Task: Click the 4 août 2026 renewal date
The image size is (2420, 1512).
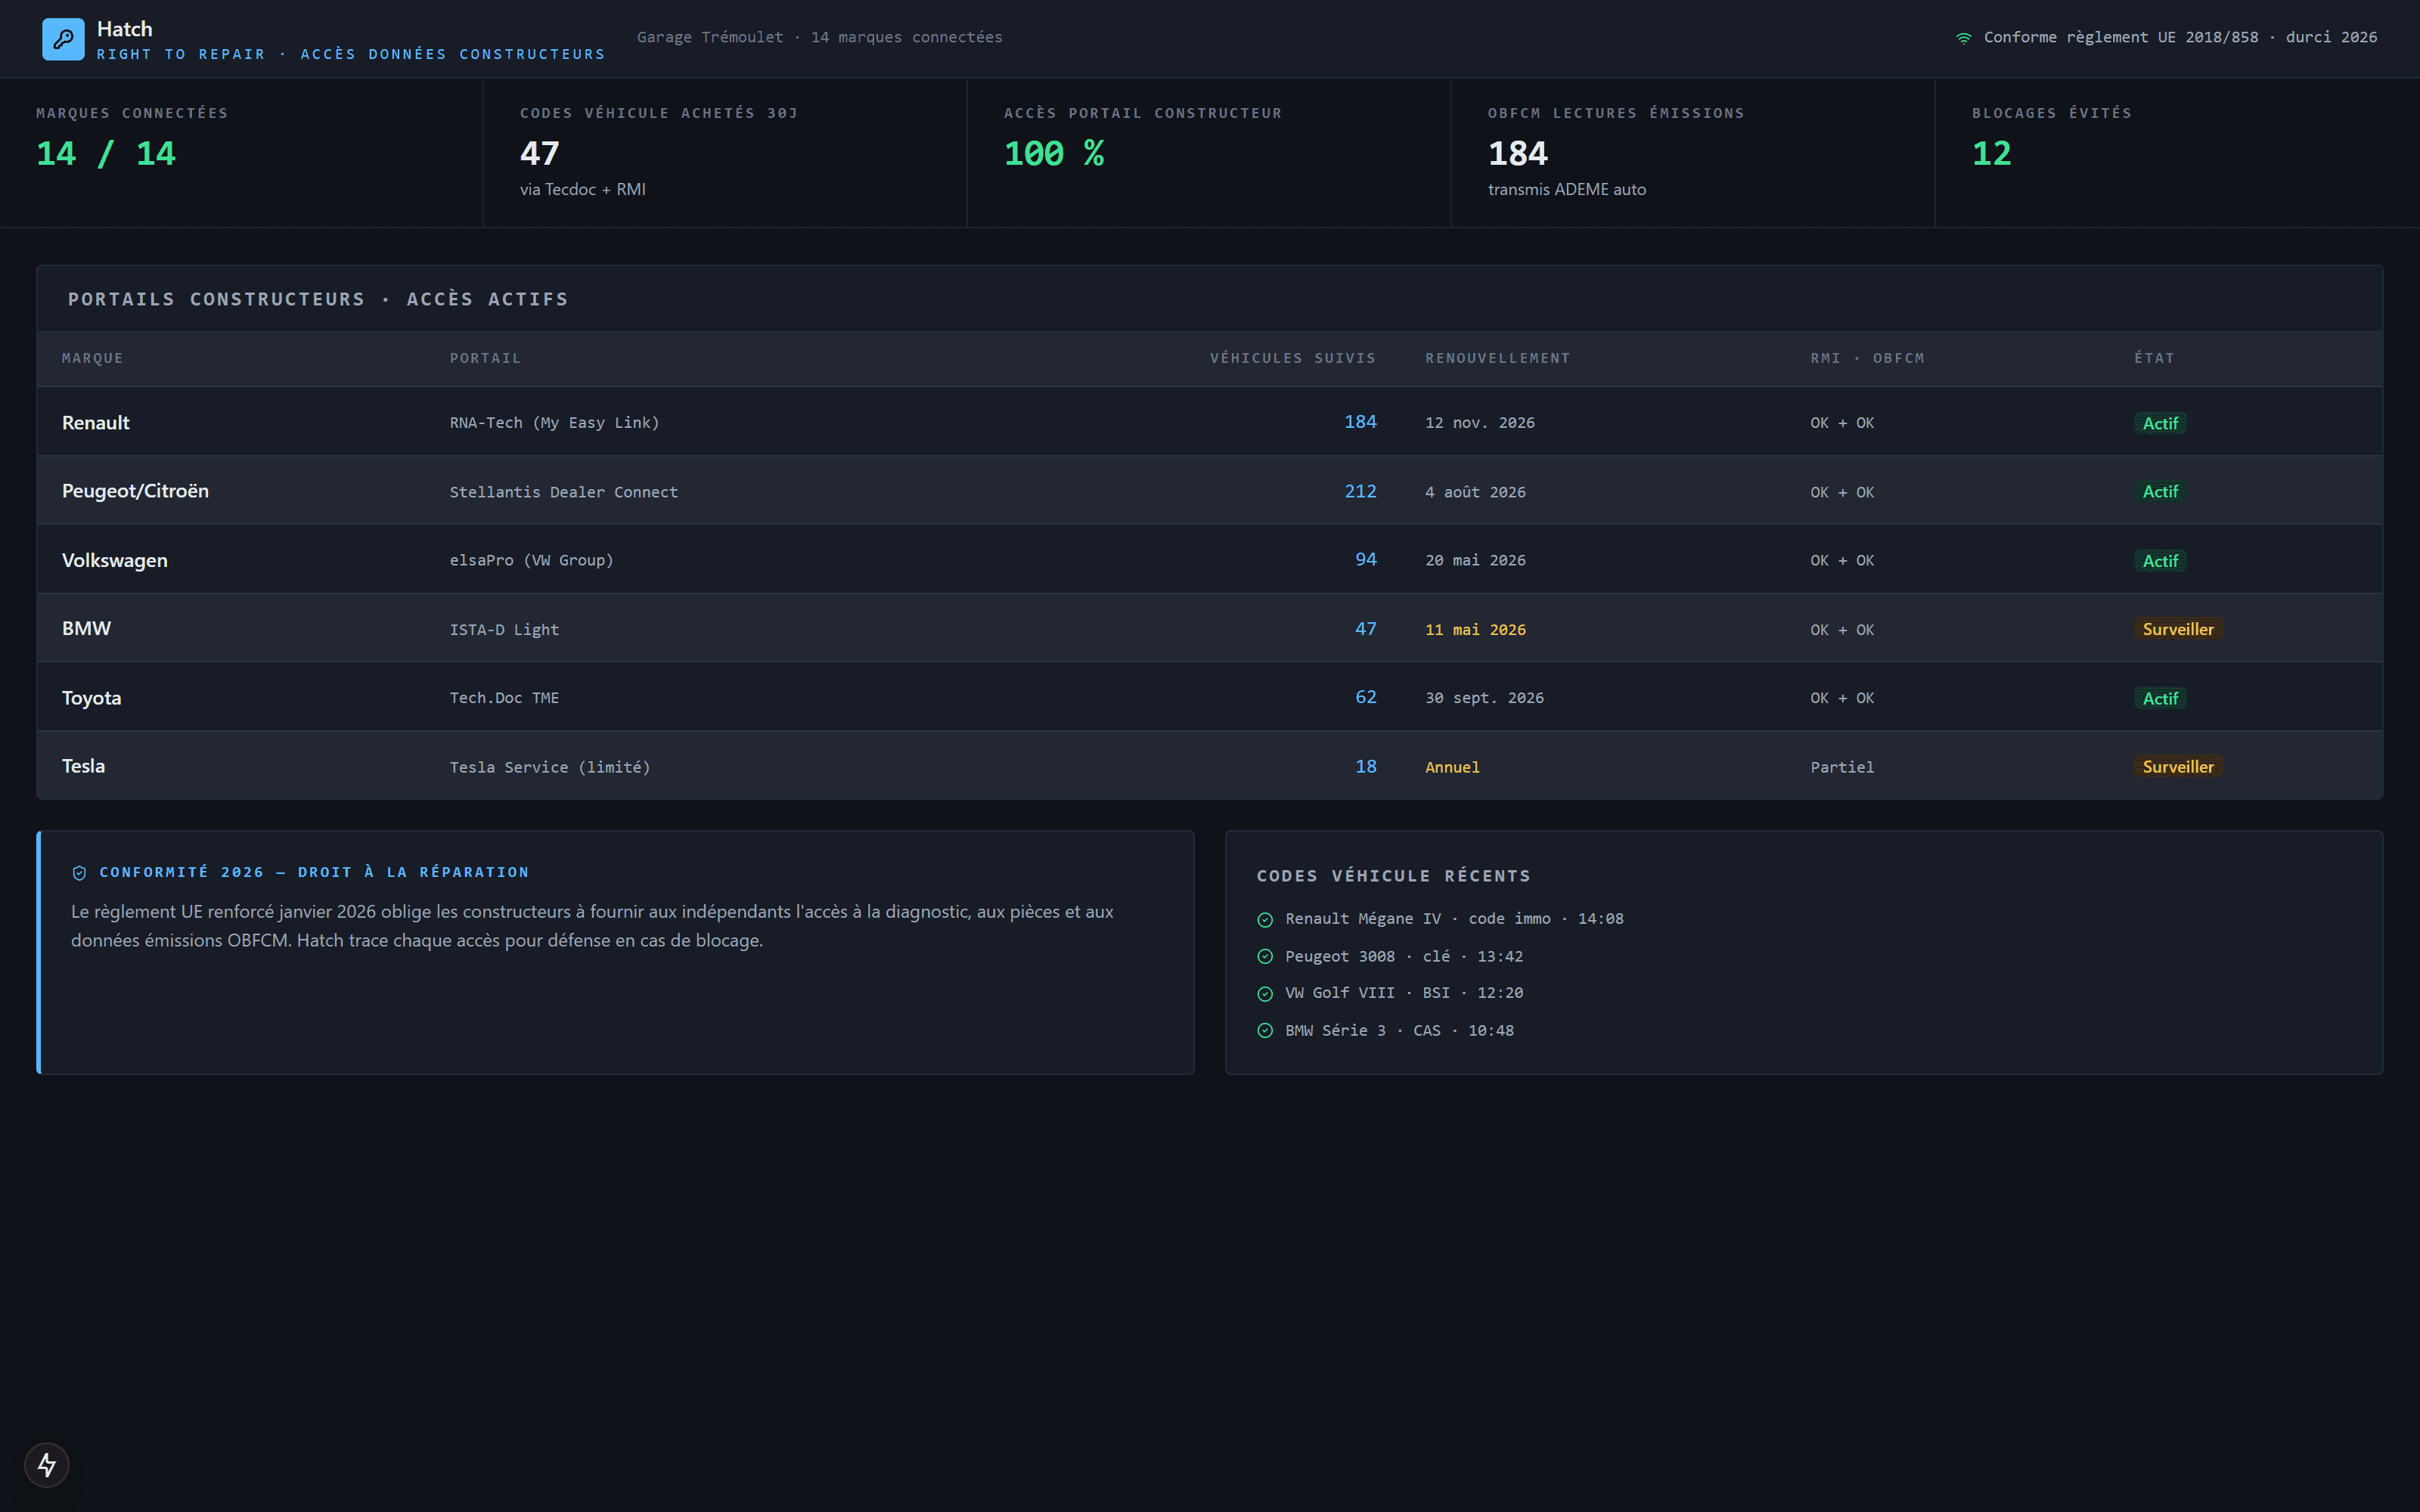Action: (1476, 492)
